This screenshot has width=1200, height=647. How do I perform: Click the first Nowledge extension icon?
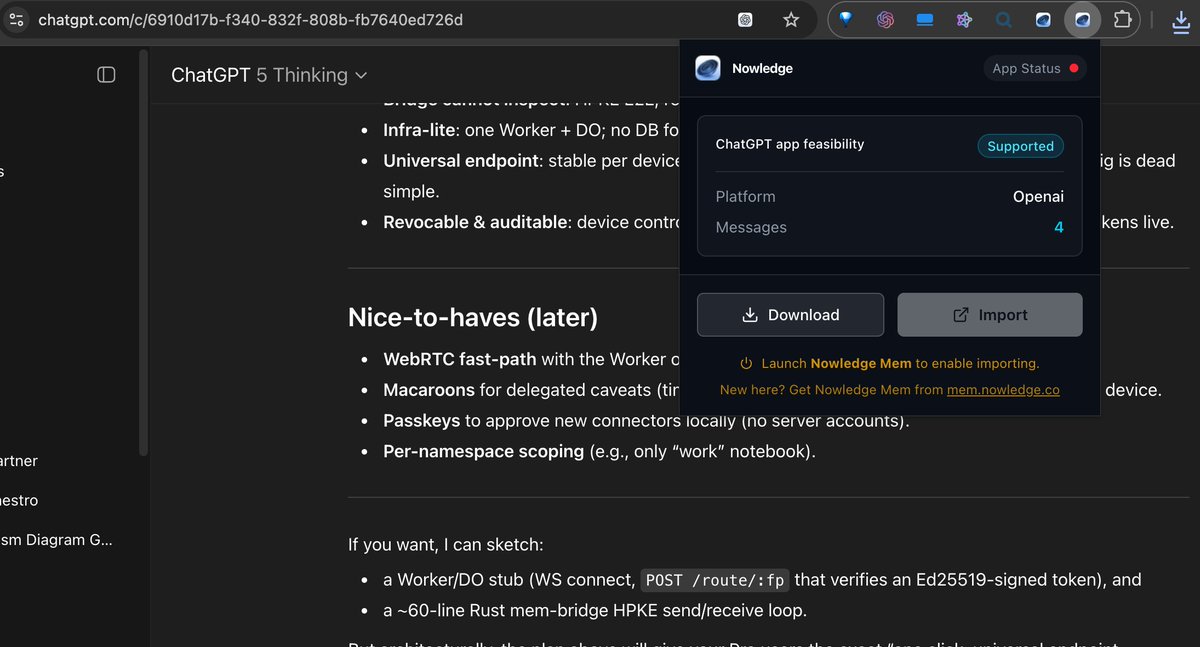[x=1043, y=20]
